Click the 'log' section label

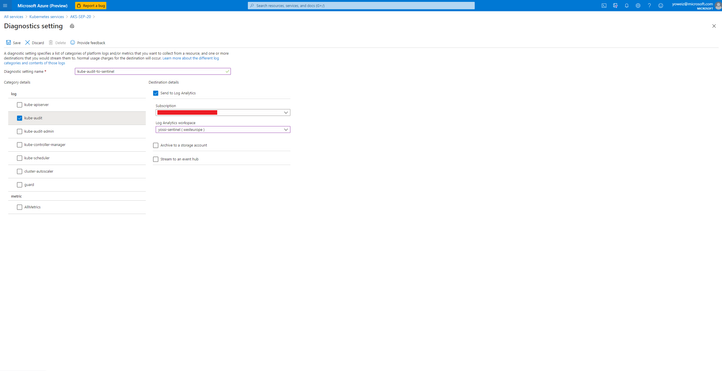point(13,94)
